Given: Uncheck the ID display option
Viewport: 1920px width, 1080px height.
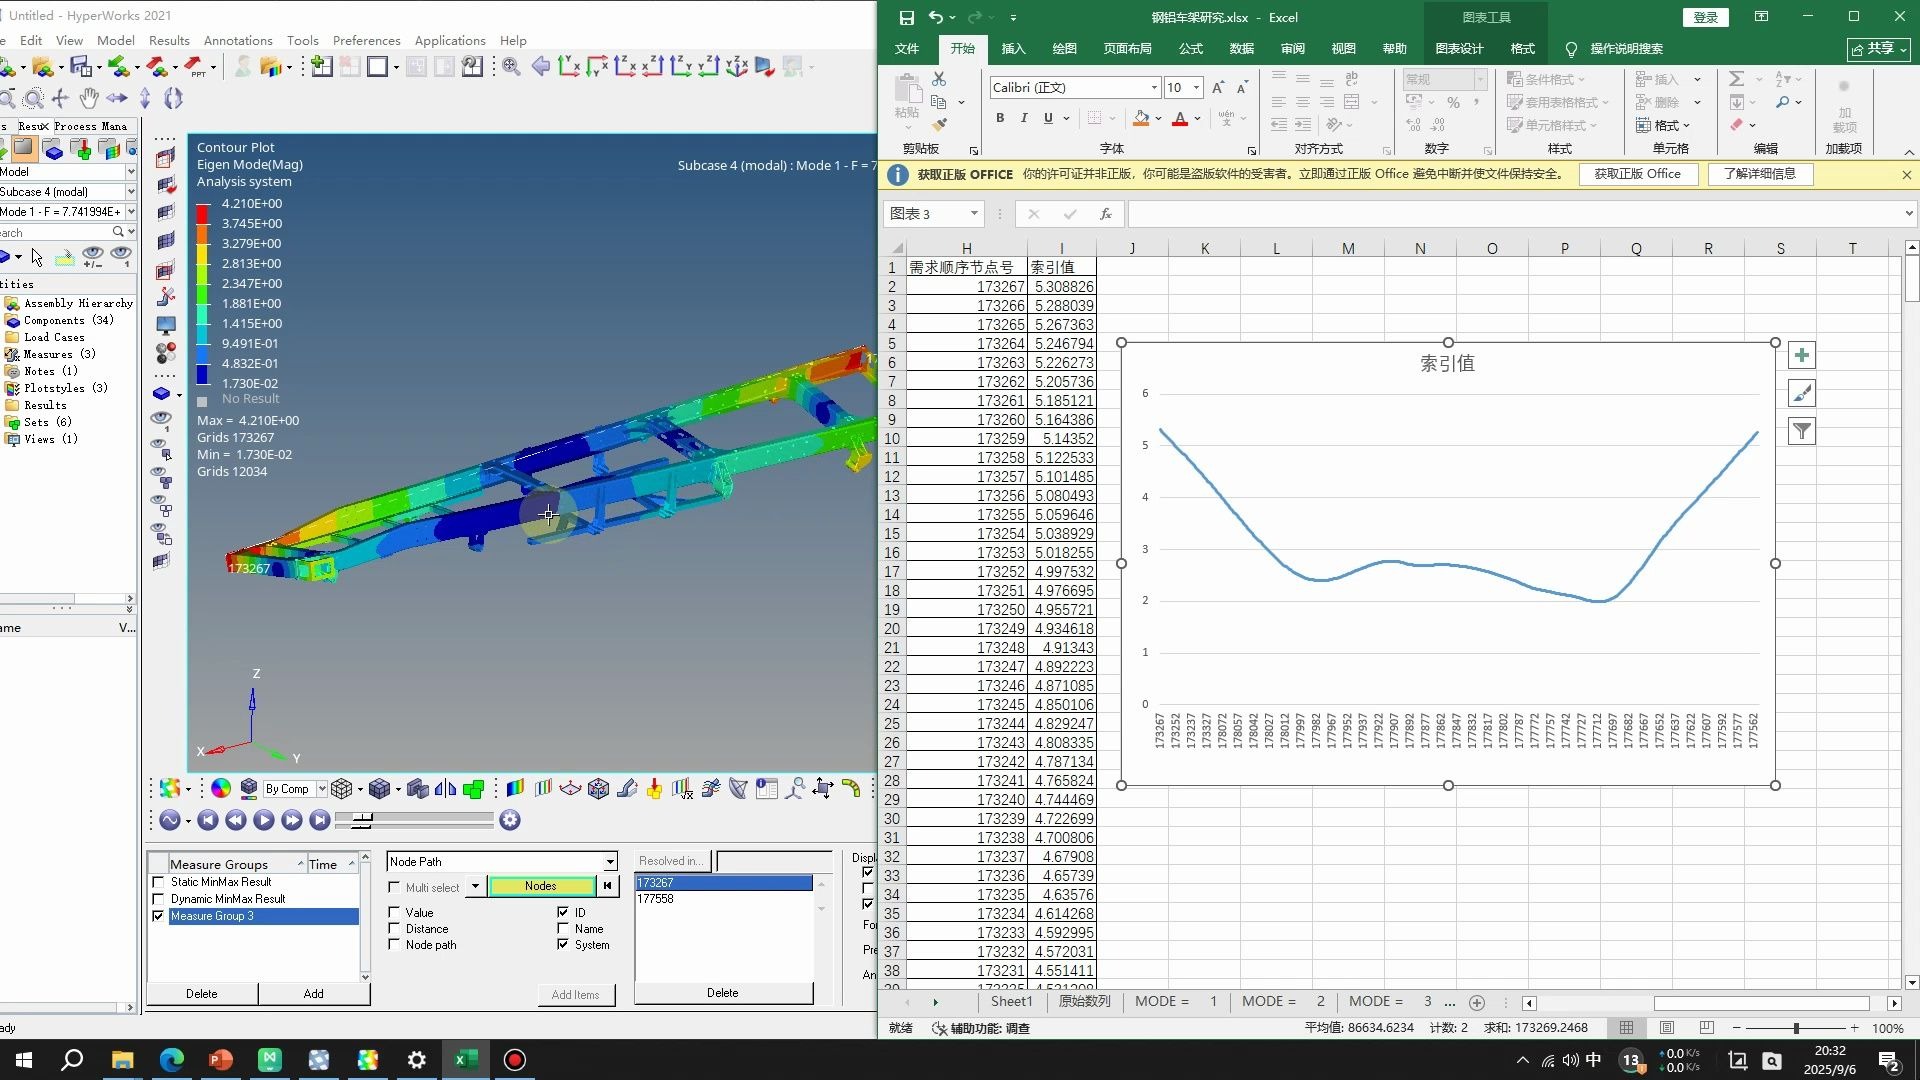Looking at the screenshot, I should [x=563, y=912].
